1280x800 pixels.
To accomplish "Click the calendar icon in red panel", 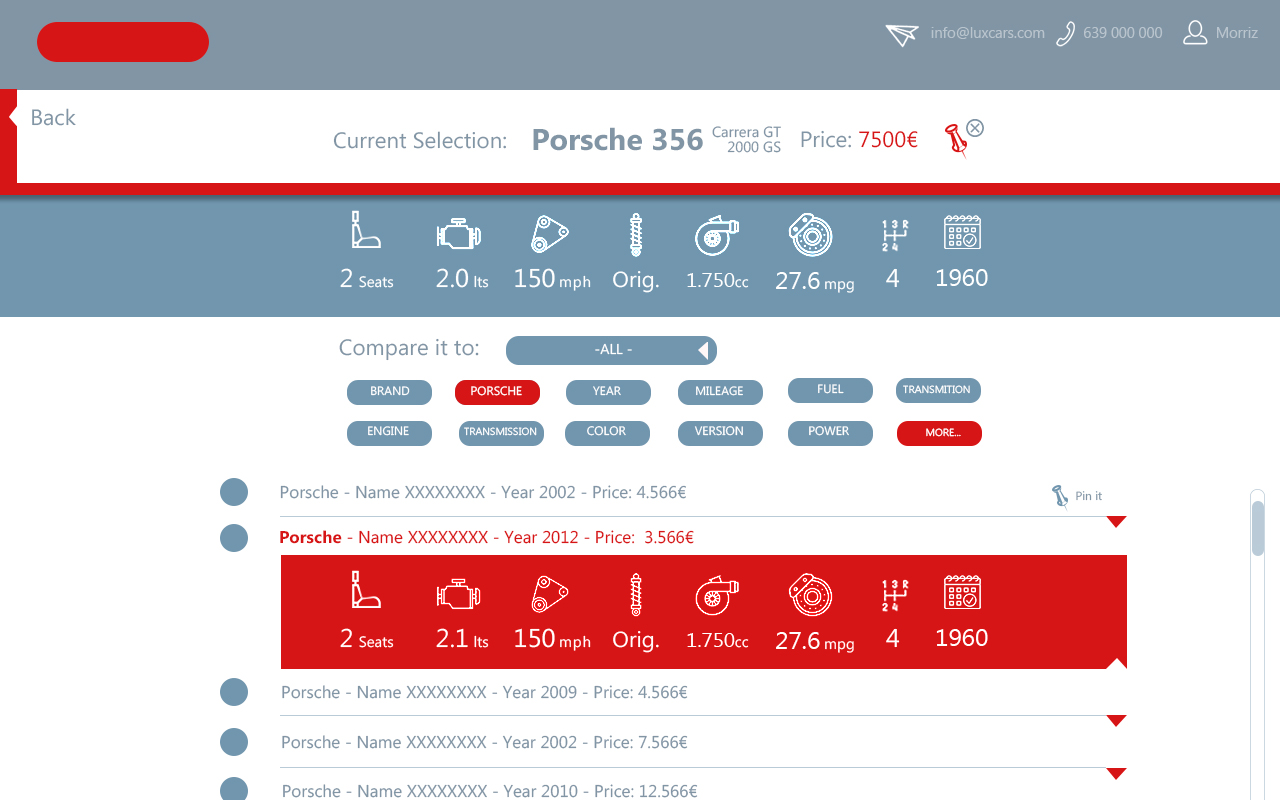I will tap(962, 592).
